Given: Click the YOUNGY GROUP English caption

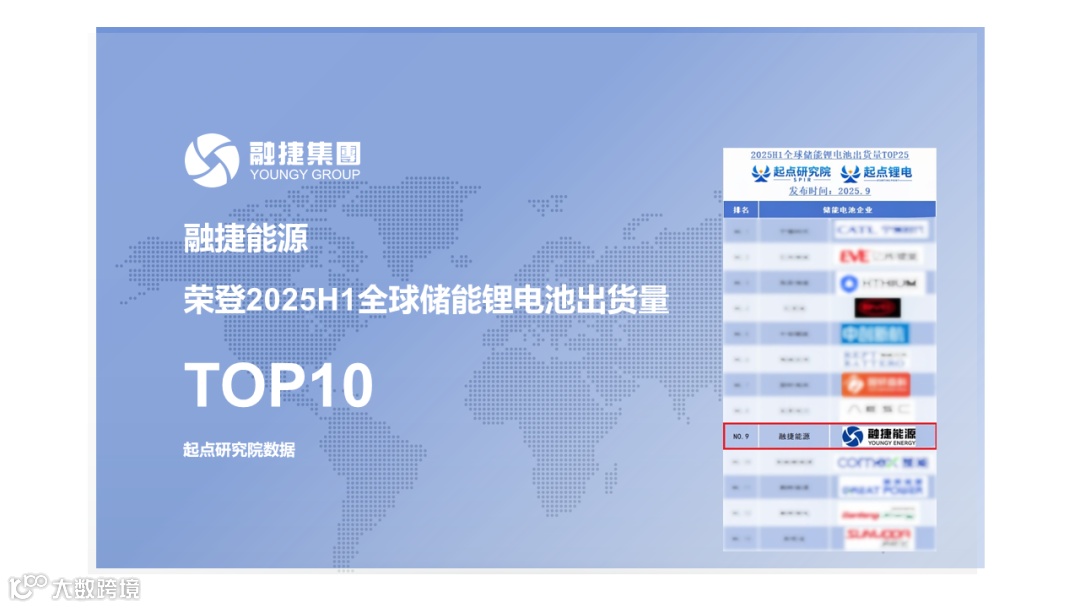Looking at the screenshot, I should (x=304, y=175).
